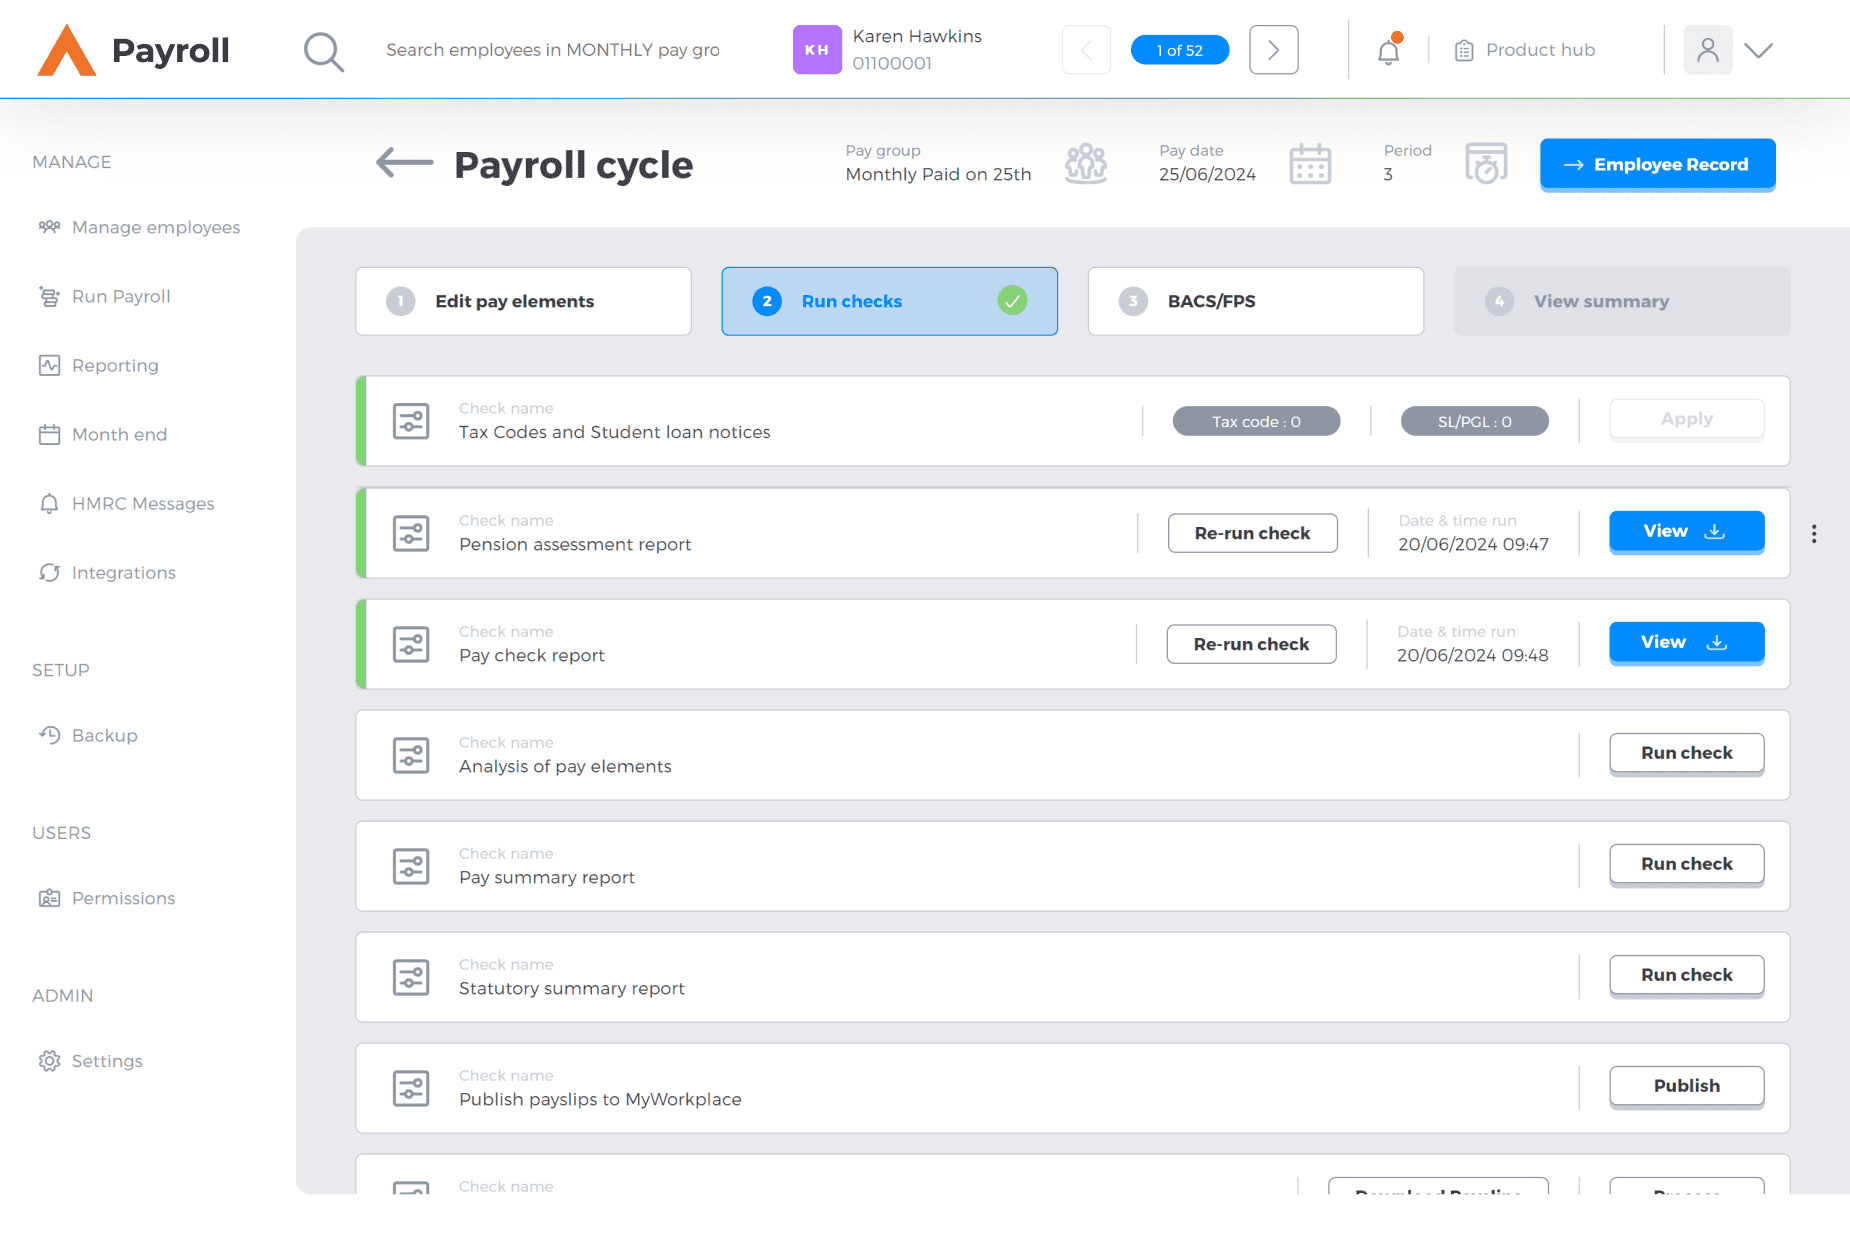The image size is (1850, 1234).
Task: Open the three-dot menu beside Pension report
Action: pos(1813,533)
